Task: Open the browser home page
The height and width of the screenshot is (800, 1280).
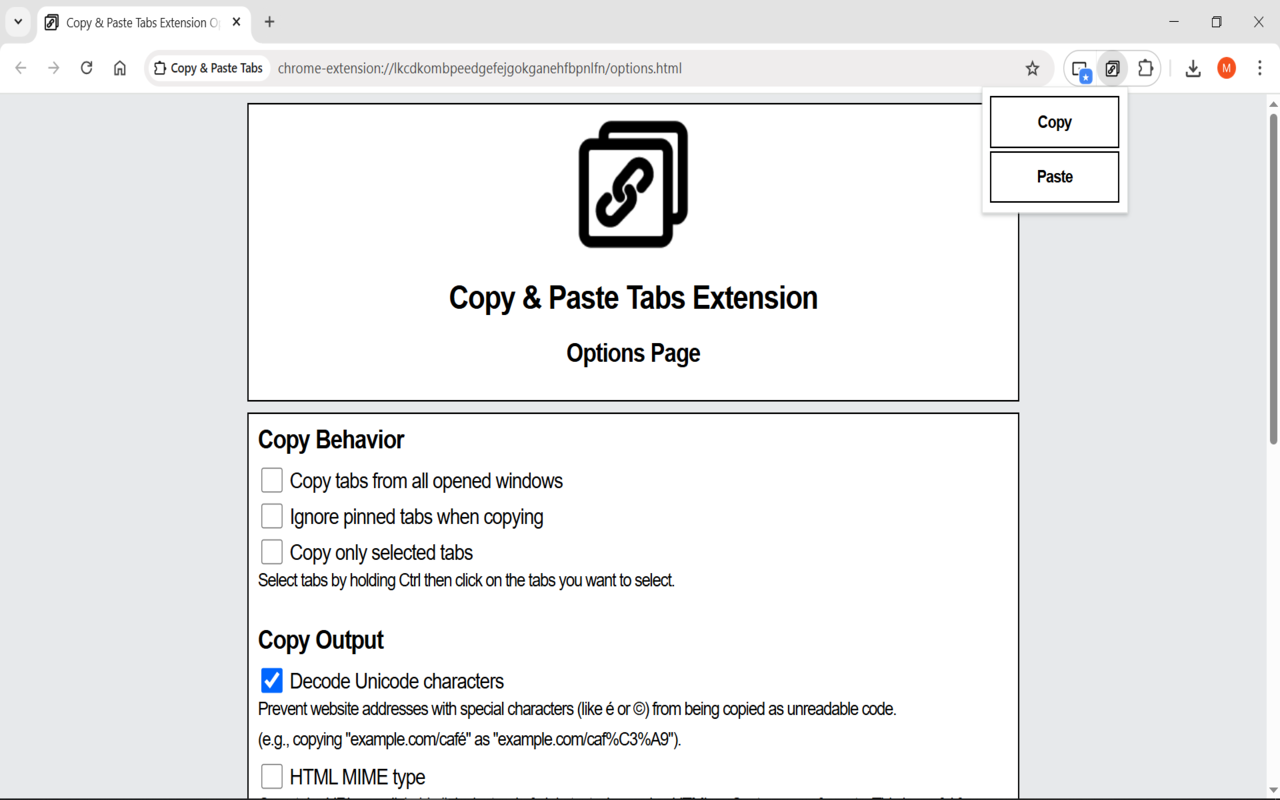Action: 120,68
